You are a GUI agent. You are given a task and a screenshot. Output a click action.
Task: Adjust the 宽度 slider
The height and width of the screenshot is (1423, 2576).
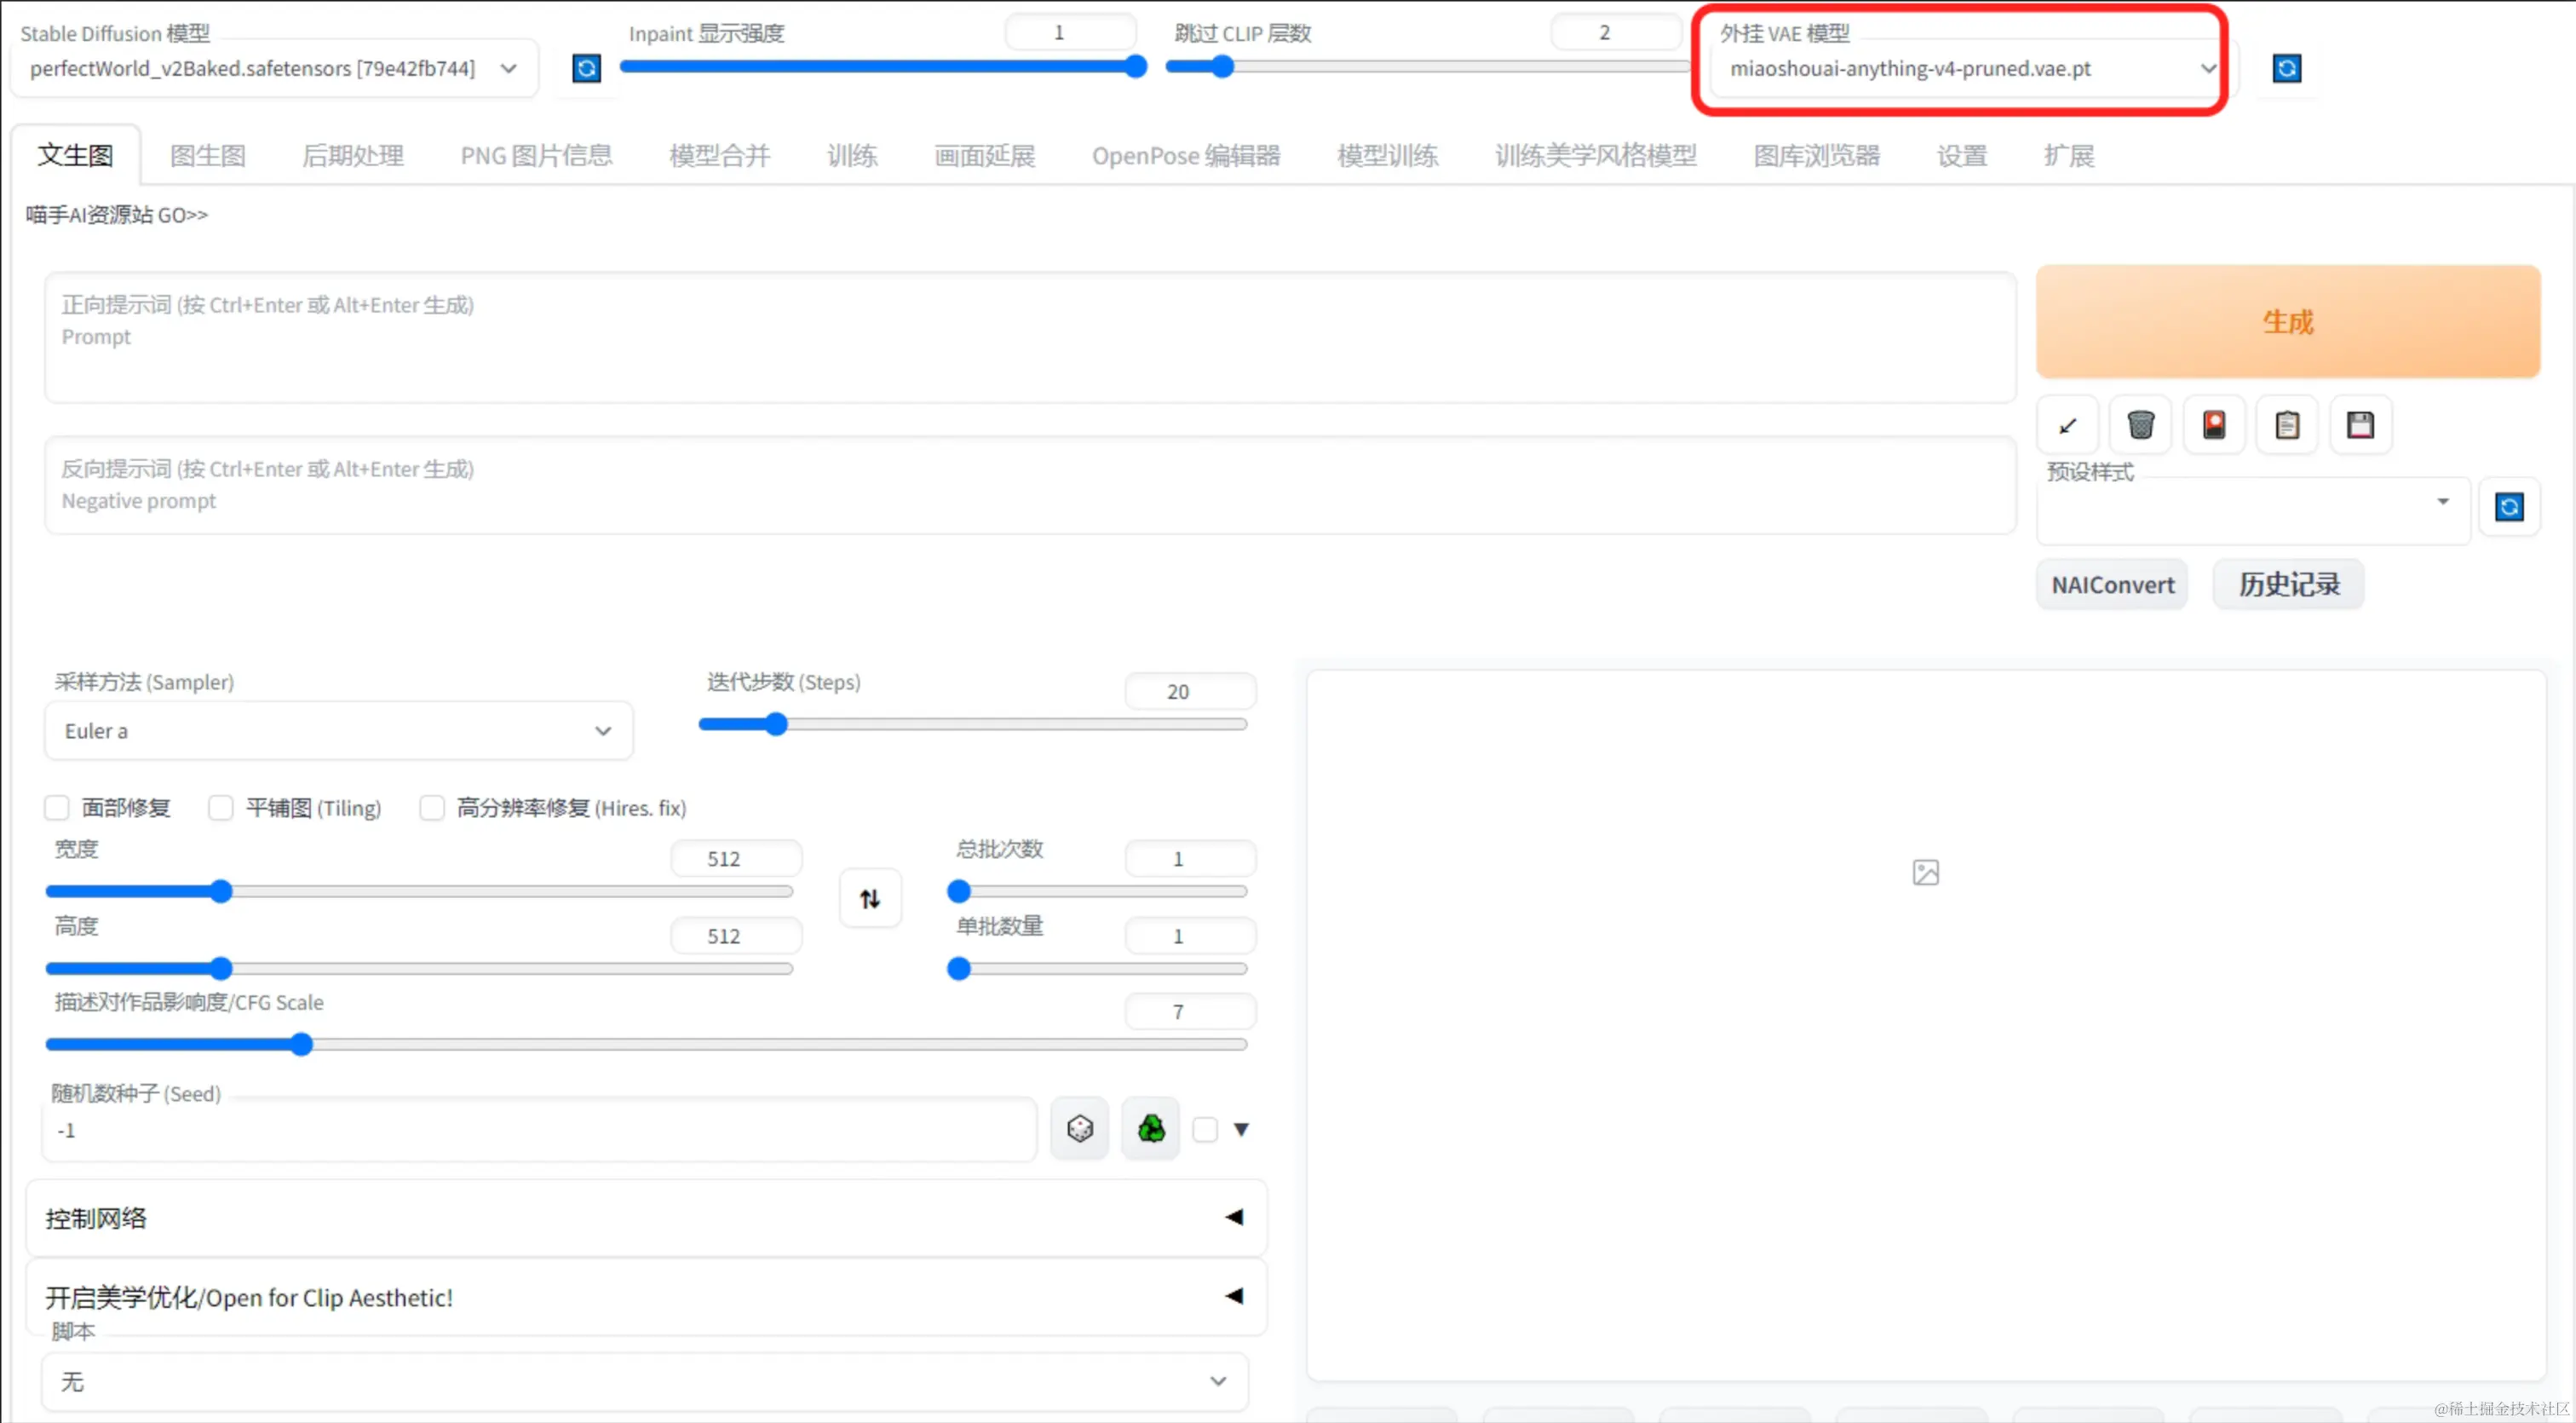tap(419, 891)
